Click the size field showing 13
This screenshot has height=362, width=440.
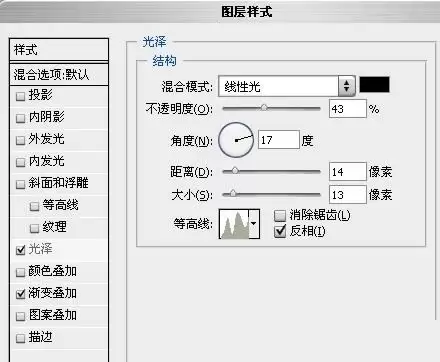[x=348, y=195]
